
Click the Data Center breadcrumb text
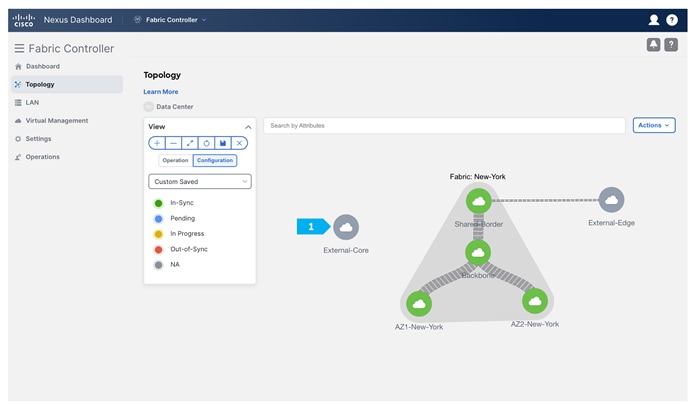(x=174, y=107)
